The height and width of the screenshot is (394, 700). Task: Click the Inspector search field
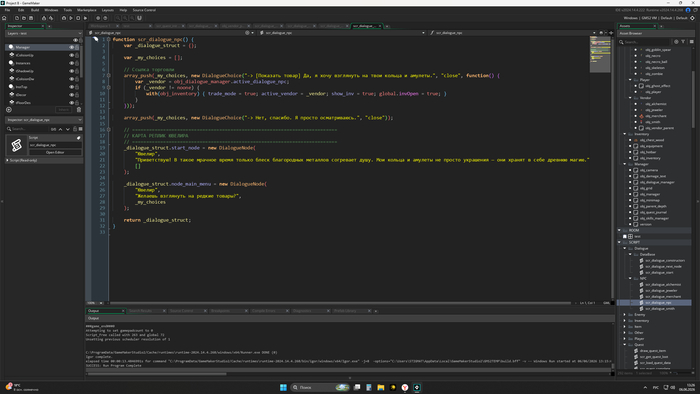click(x=28, y=129)
